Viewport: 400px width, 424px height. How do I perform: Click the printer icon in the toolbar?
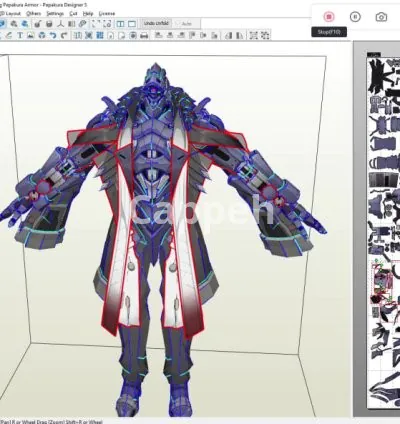(144, 36)
